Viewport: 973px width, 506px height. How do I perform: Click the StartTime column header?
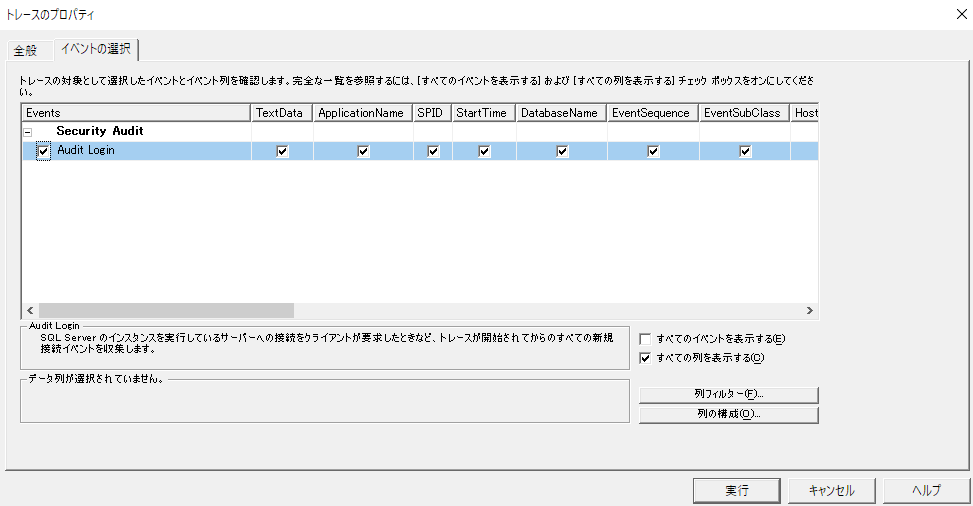click(484, 113)
